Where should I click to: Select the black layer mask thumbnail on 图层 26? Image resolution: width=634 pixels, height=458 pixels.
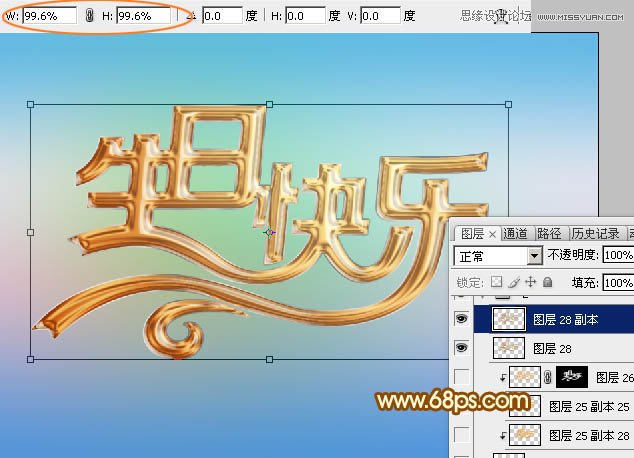tap(572, 377)
